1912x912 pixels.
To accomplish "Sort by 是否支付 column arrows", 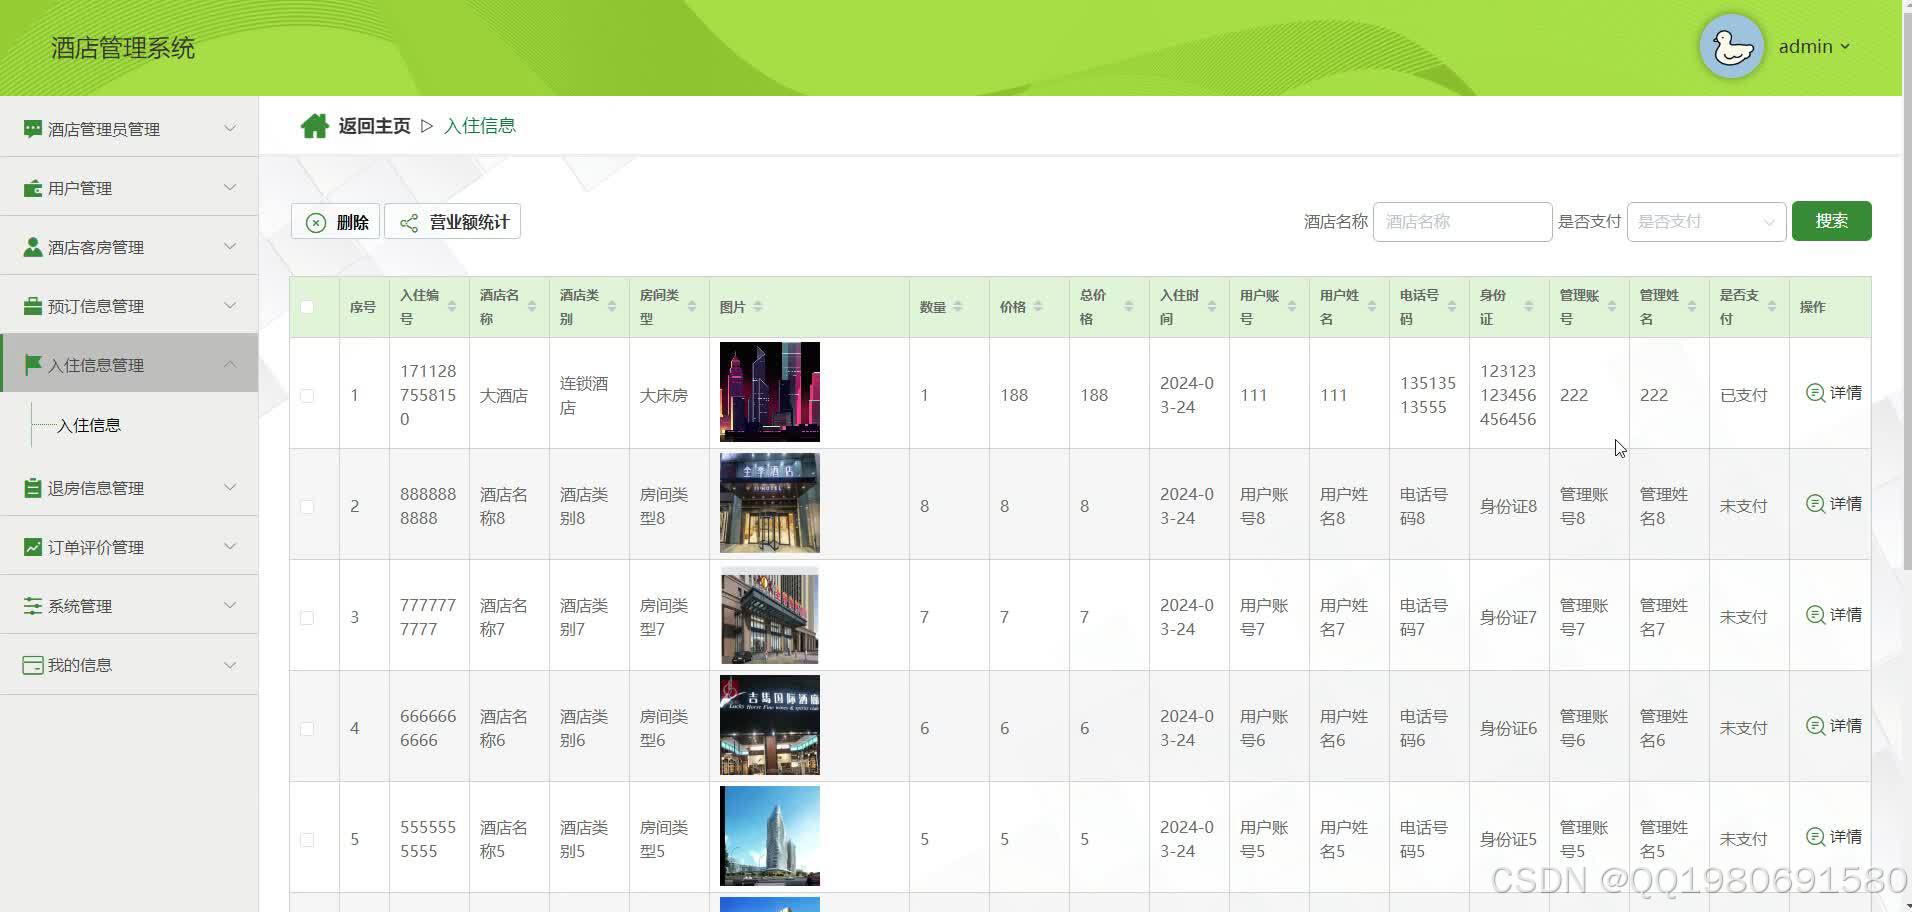I will pyautogui.click(x=1772, y=307).
